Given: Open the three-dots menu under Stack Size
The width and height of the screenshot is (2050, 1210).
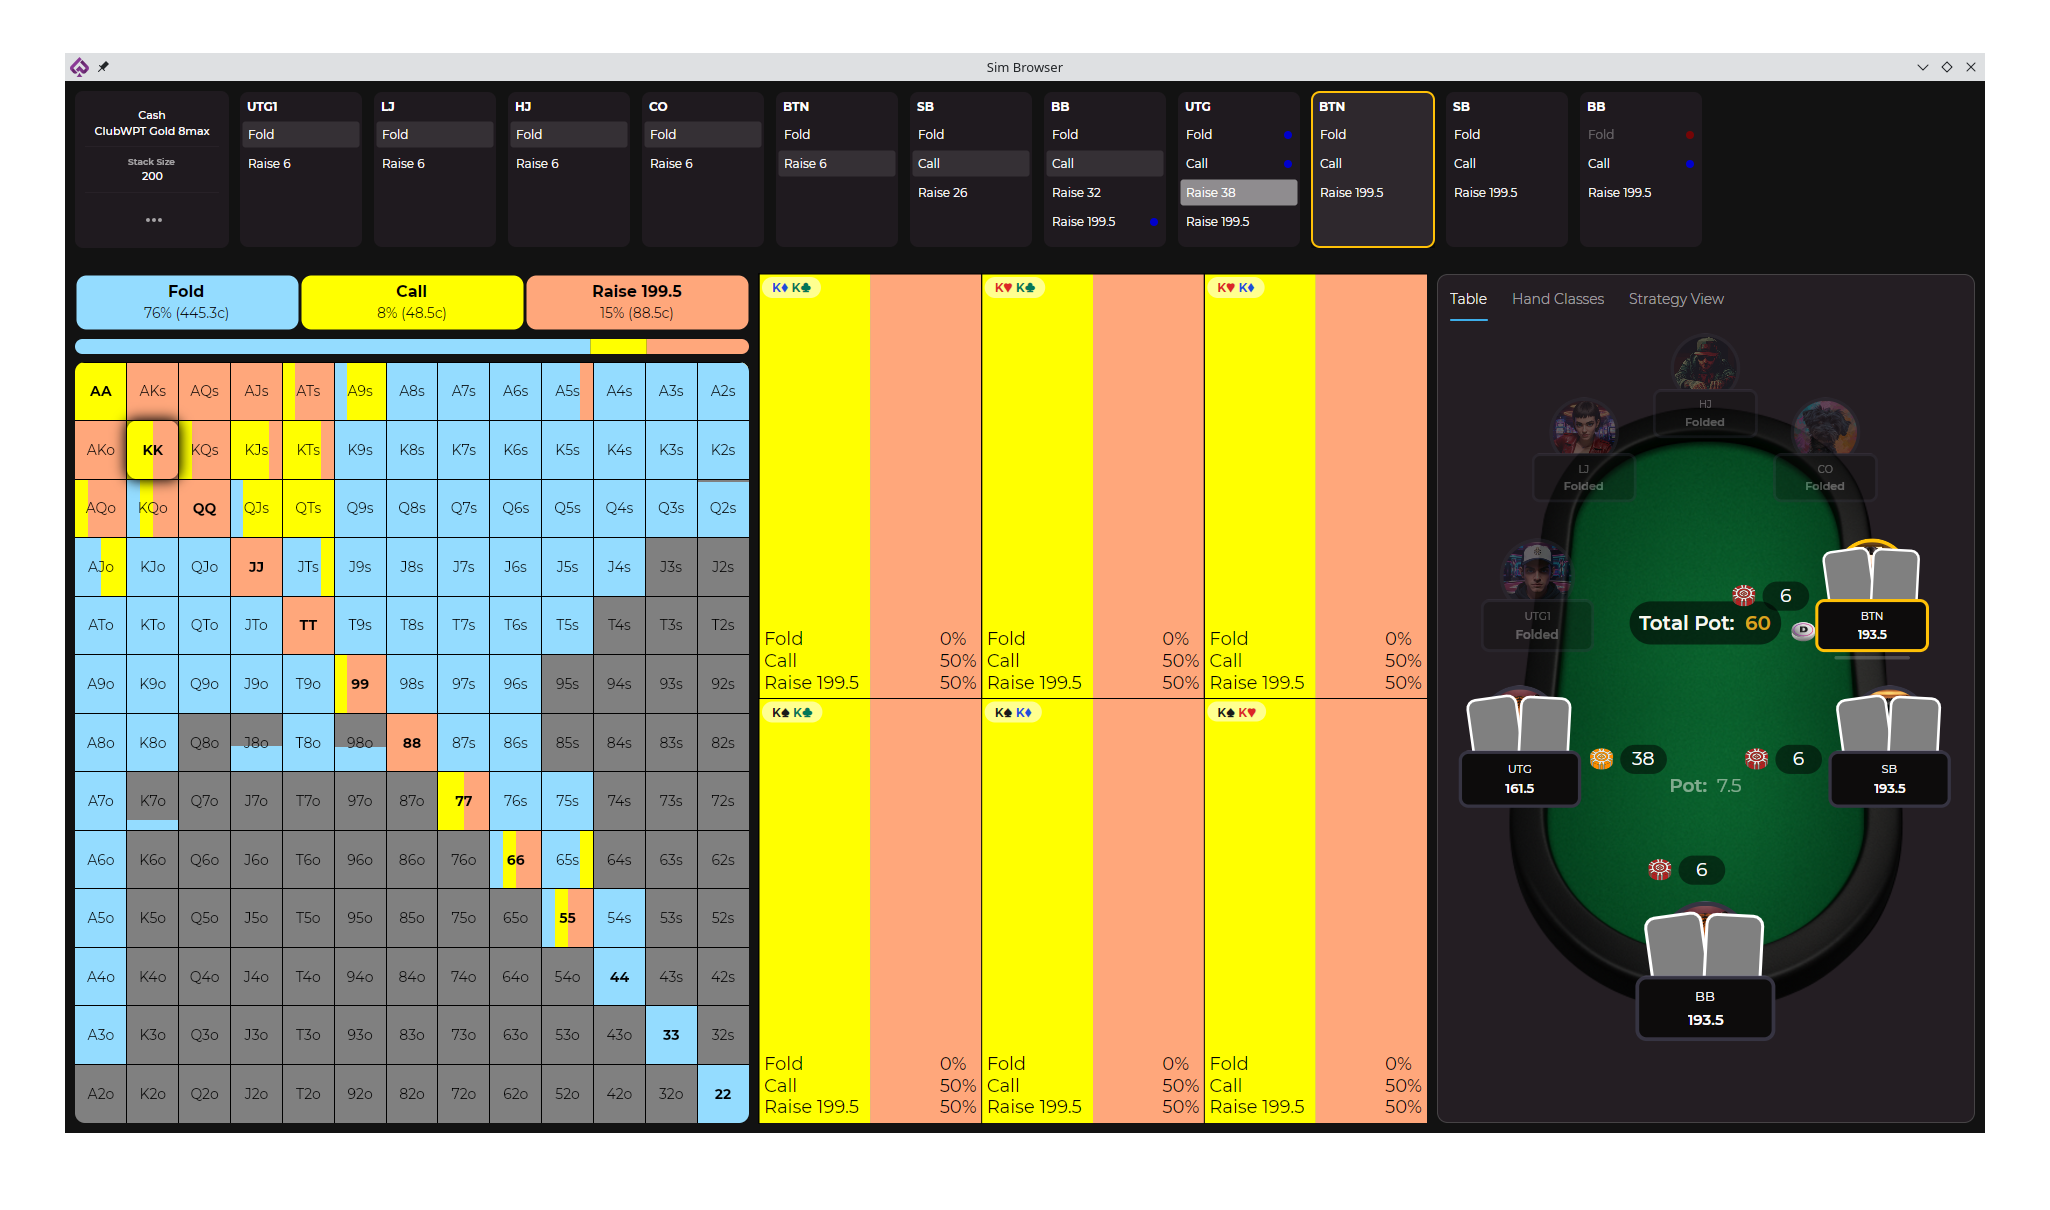Looking at the screenshot, I should (153, 220).
